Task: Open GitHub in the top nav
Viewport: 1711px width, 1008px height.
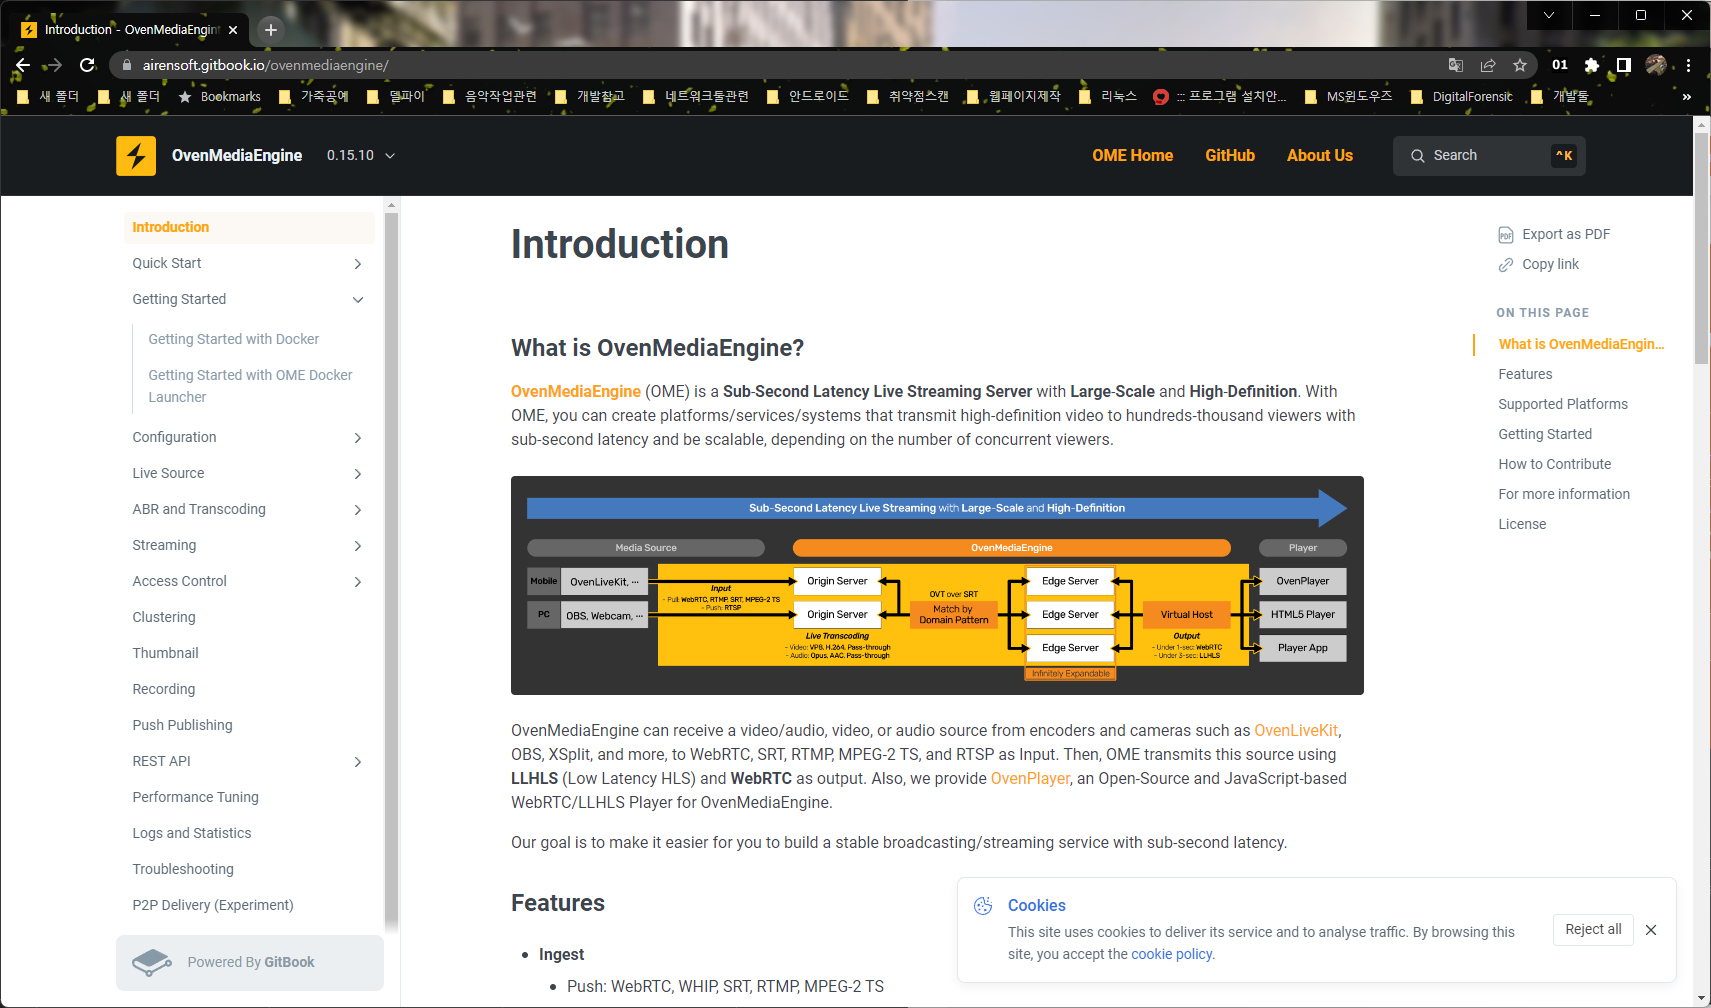Action: [x=1230, y=156]
